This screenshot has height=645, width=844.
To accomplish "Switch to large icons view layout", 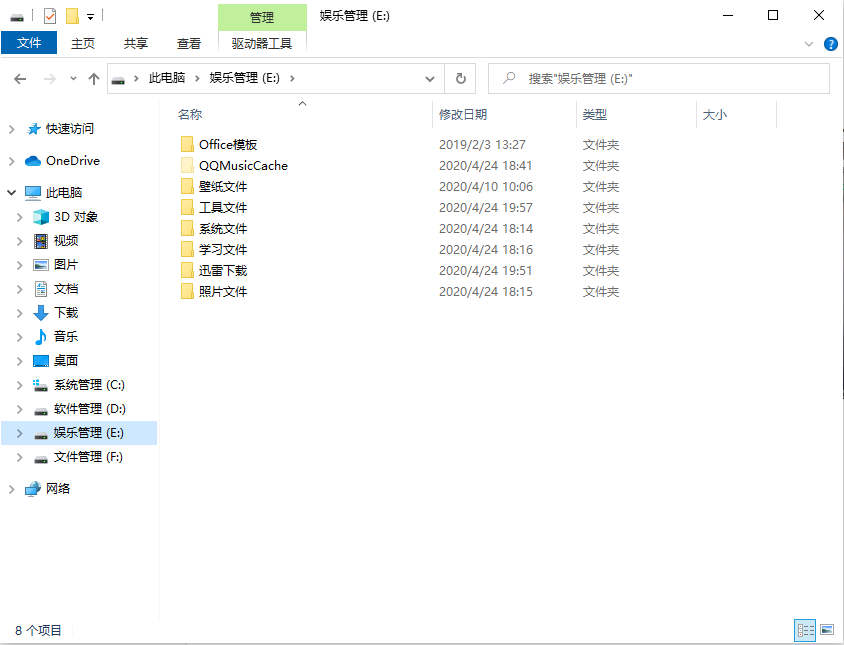I will click(x=827, y=629).
